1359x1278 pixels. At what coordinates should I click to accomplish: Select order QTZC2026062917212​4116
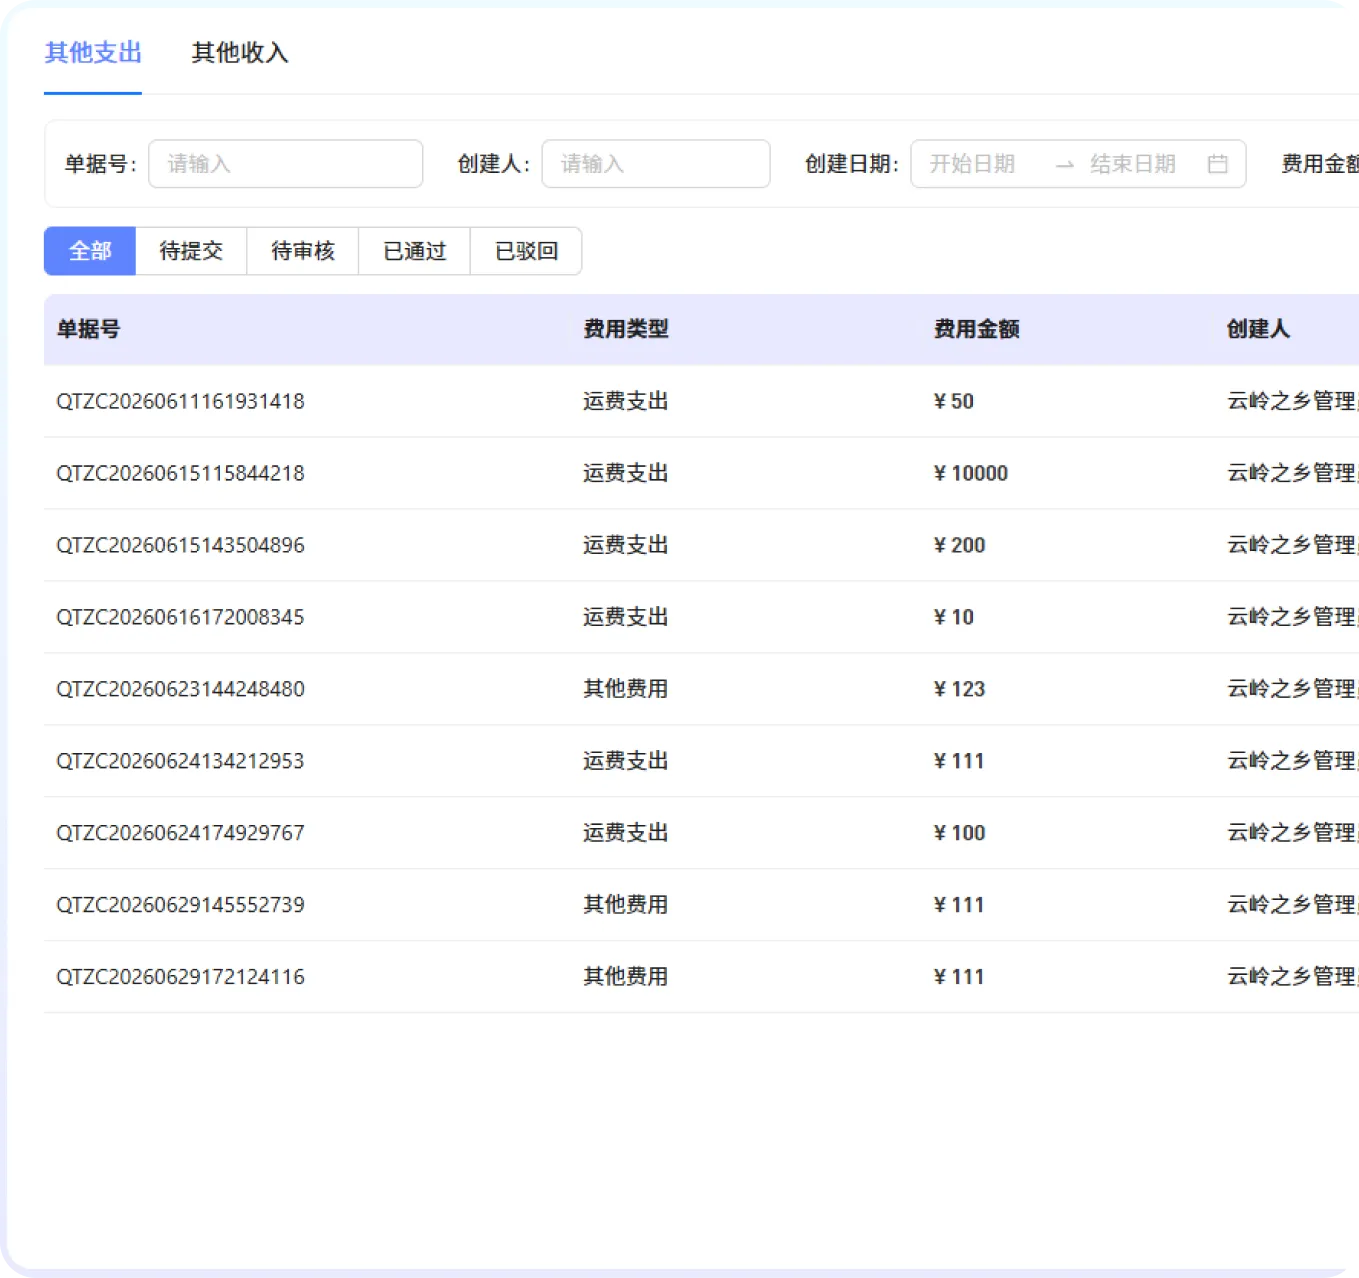point(180,977)
